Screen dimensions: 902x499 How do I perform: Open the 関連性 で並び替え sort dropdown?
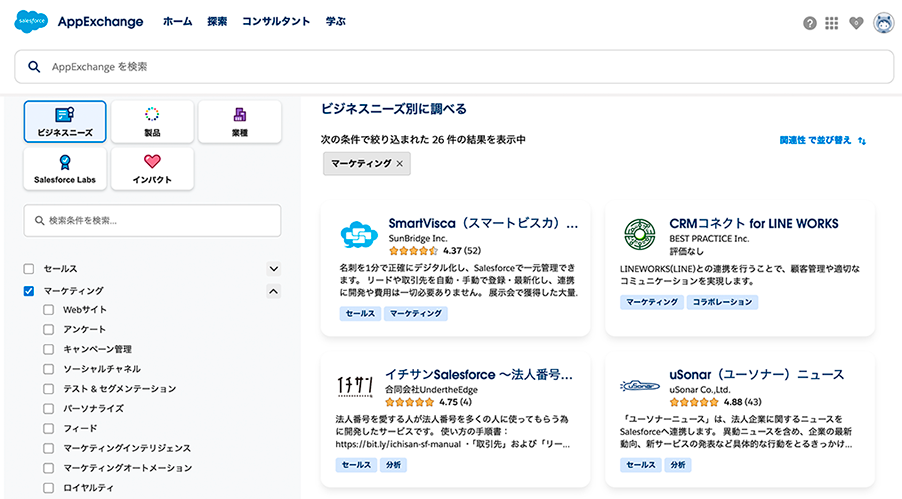pyautogui.click(x=822, y=141)
